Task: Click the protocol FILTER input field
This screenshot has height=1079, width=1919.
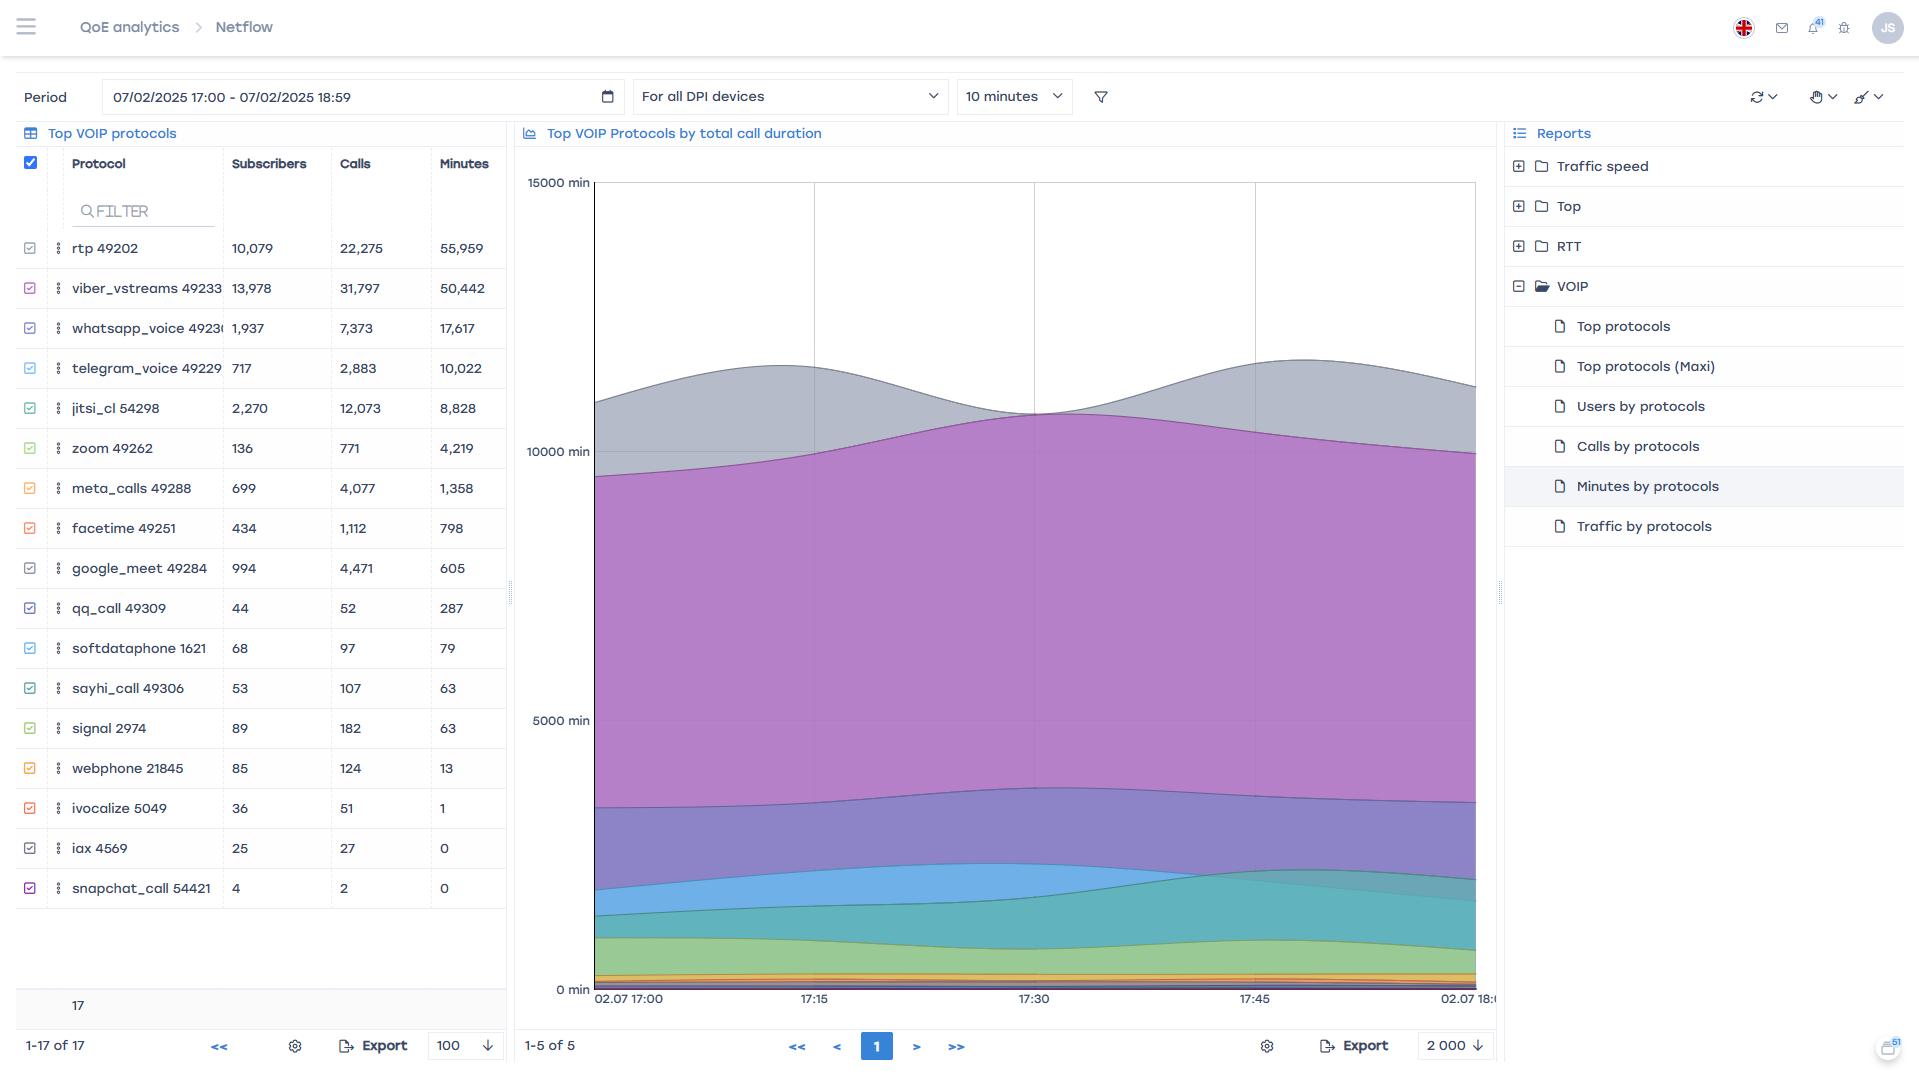Action: click(x=145, y=211)
